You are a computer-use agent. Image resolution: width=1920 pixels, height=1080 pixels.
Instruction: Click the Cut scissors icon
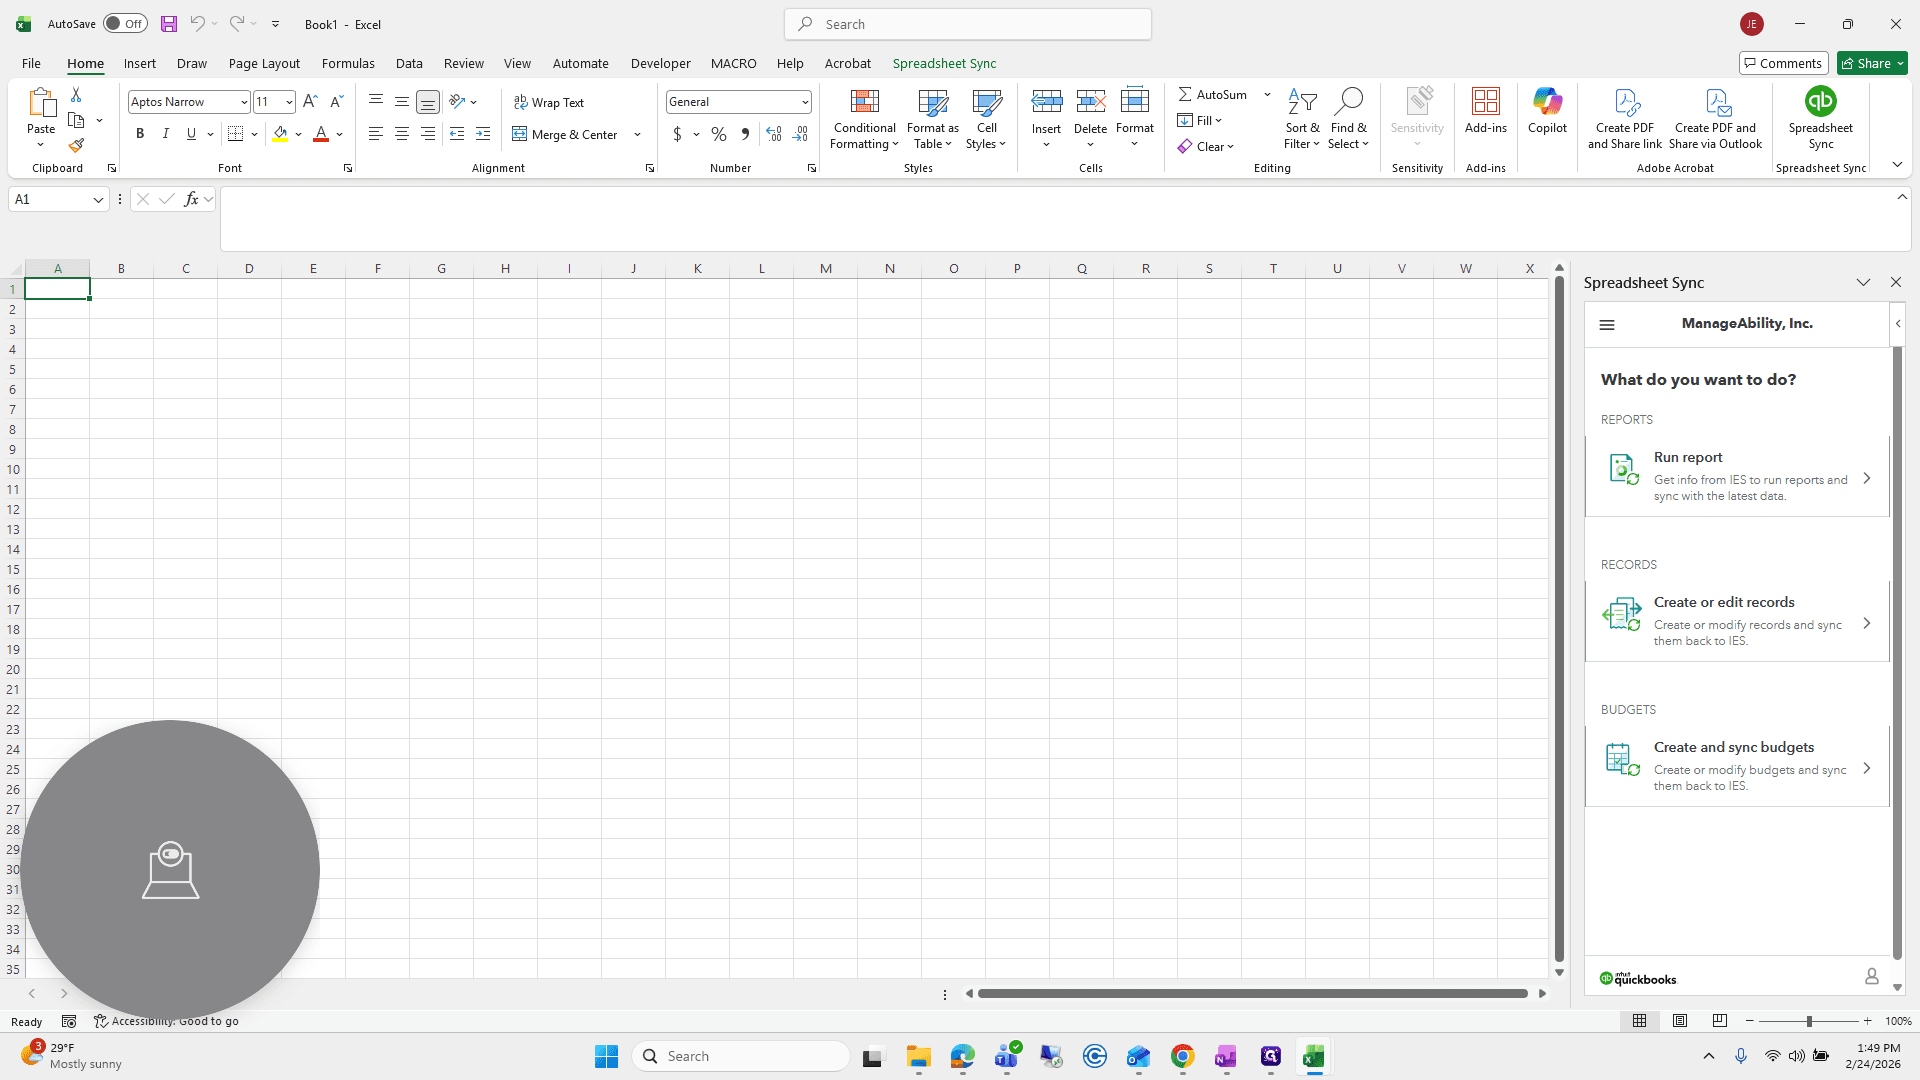click(x=76, y=94)
